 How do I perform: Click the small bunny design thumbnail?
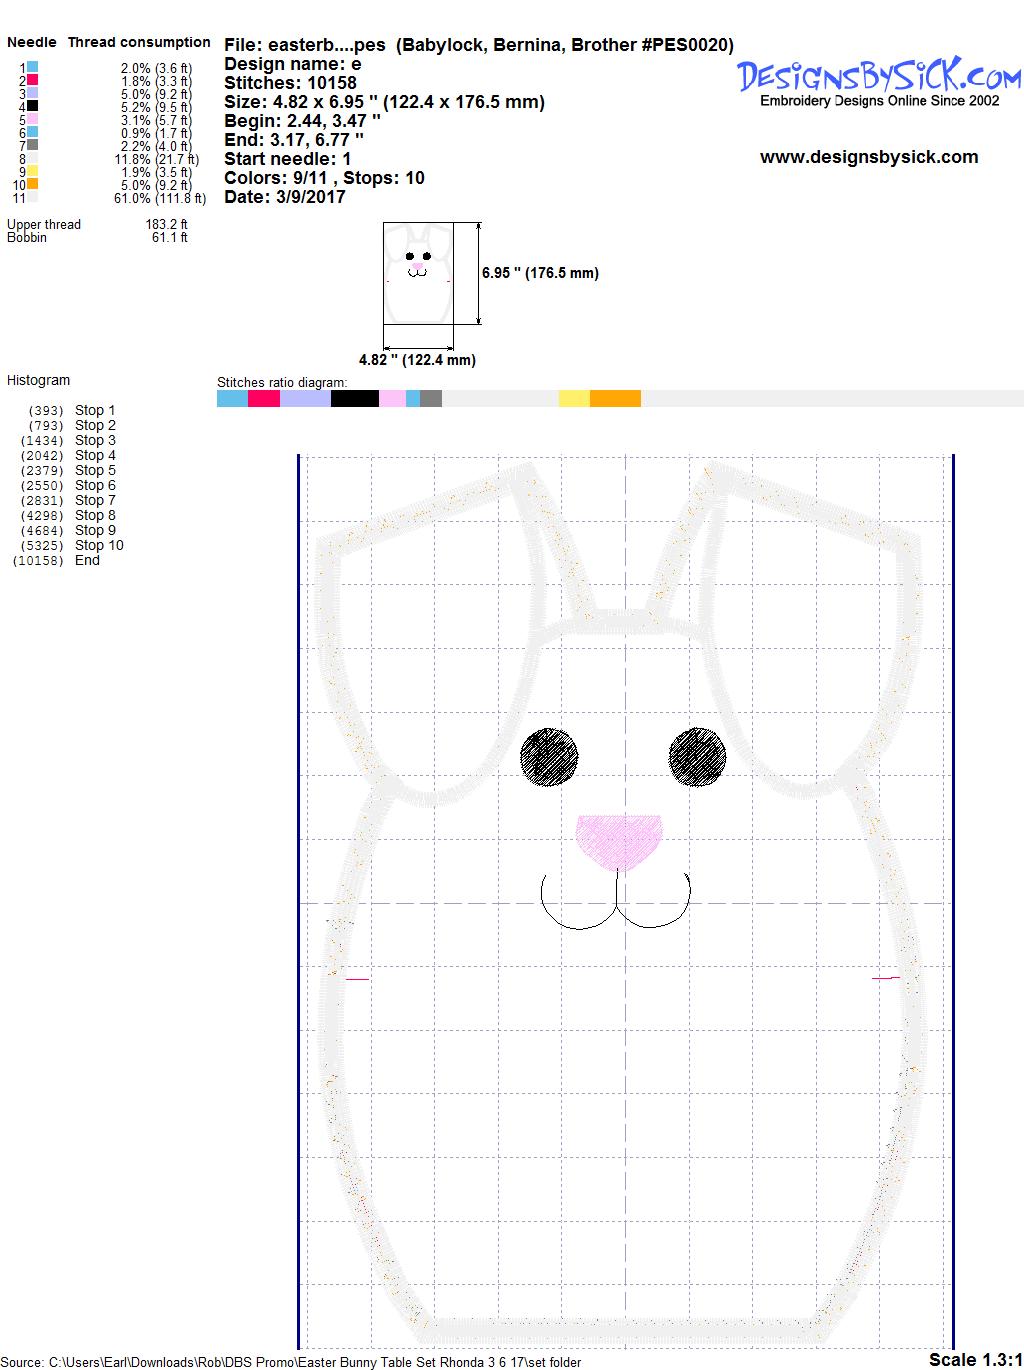418,274
